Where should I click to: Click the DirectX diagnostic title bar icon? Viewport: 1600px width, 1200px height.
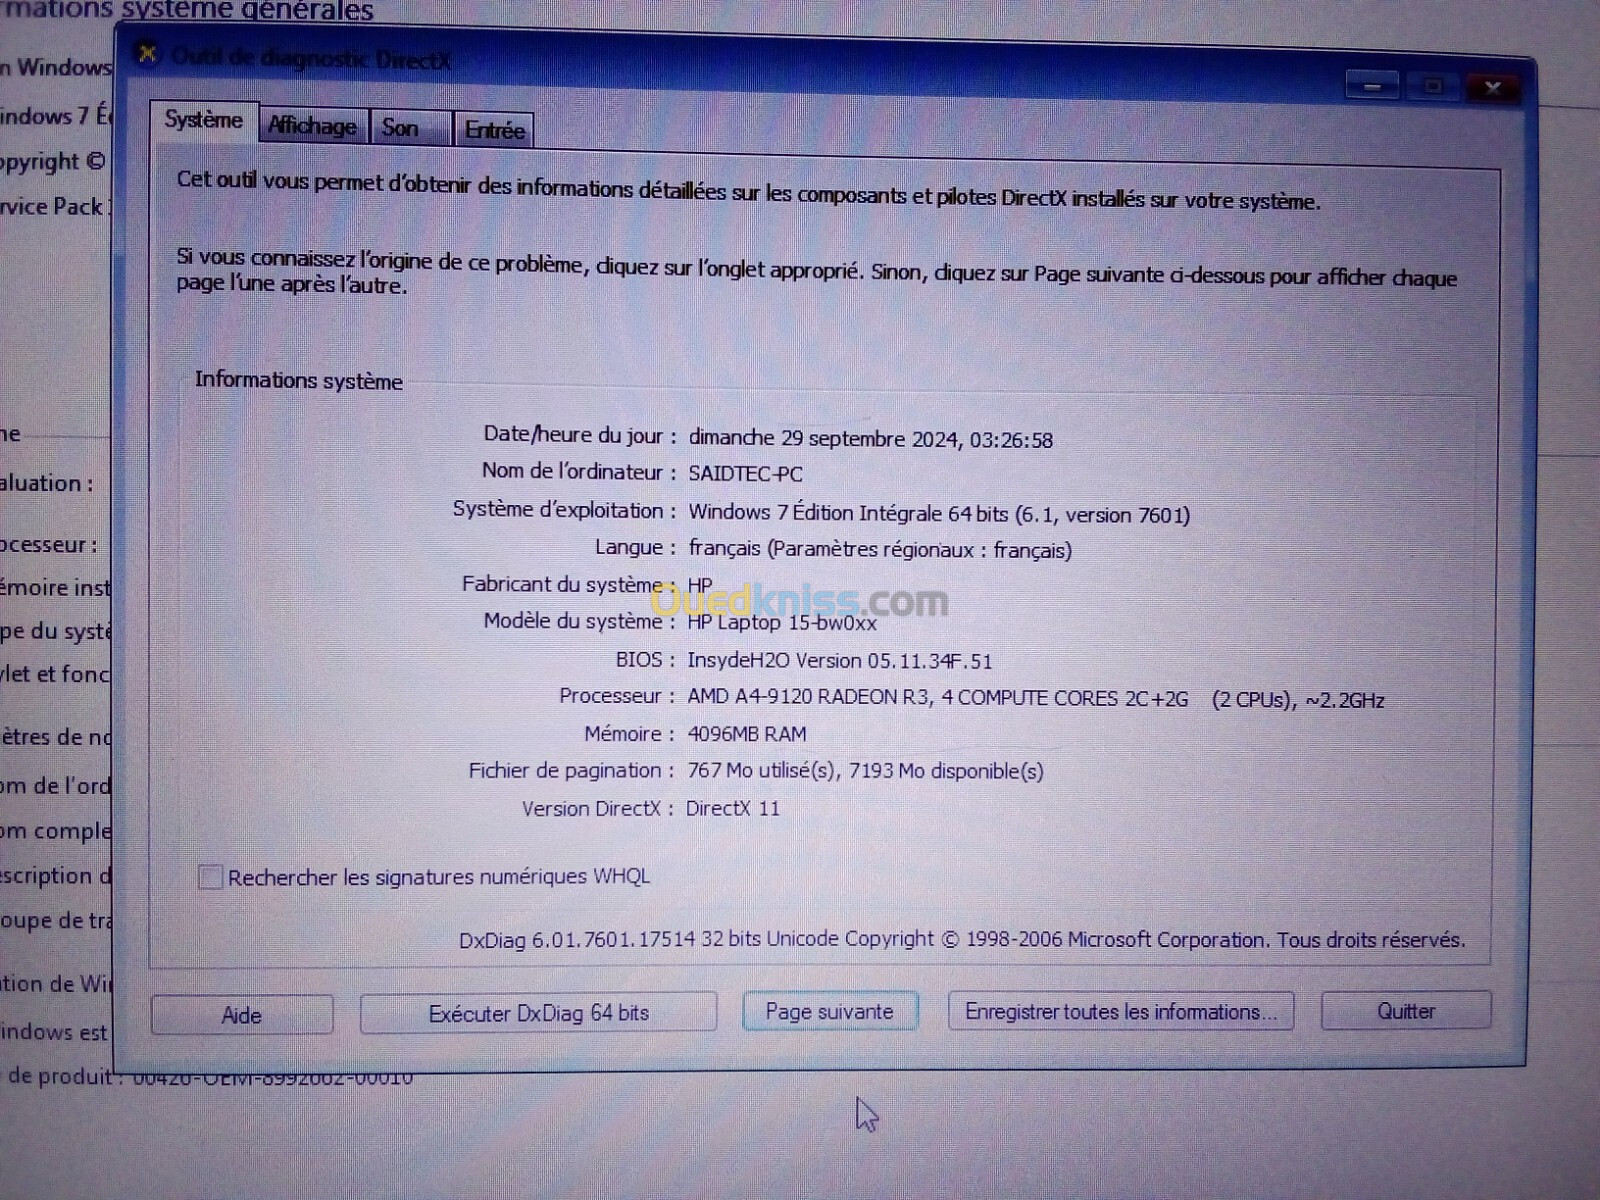coord(148,53)
